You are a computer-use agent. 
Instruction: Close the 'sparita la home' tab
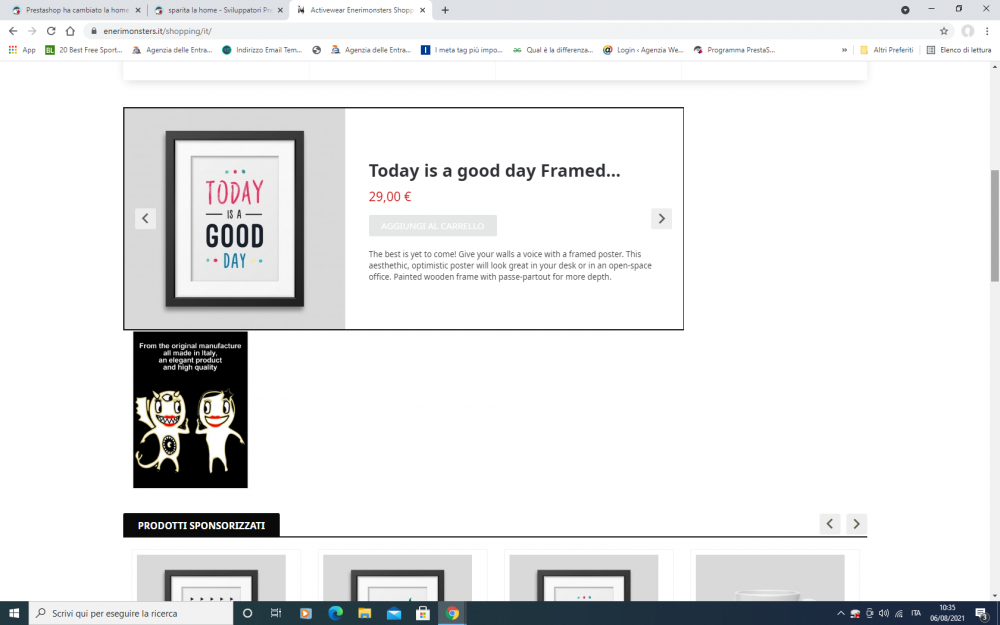[280, 10]
